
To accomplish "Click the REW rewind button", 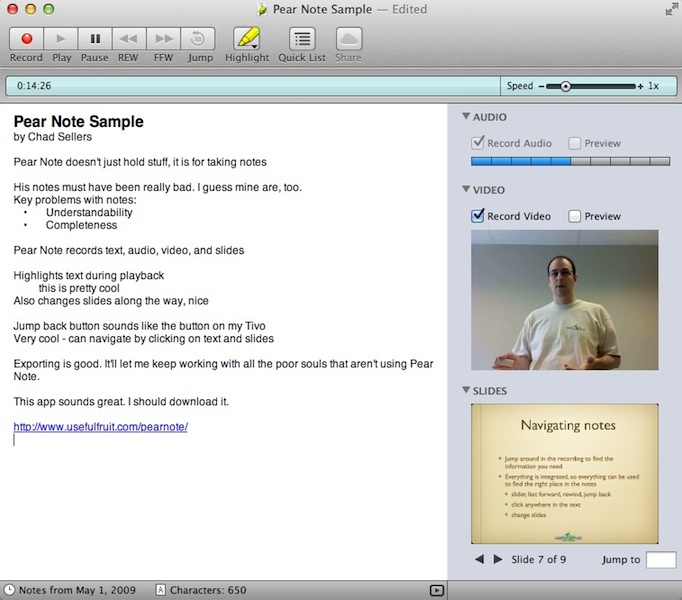I will tap(128, 39).
